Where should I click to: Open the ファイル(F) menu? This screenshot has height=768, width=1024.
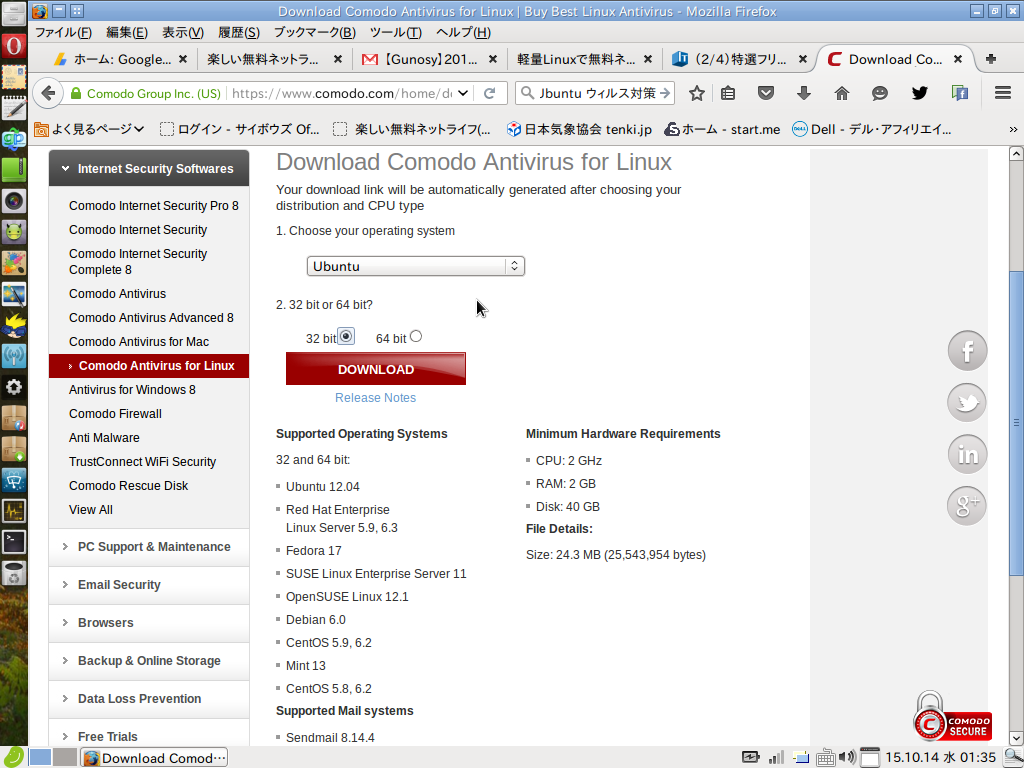coord(63,32)
